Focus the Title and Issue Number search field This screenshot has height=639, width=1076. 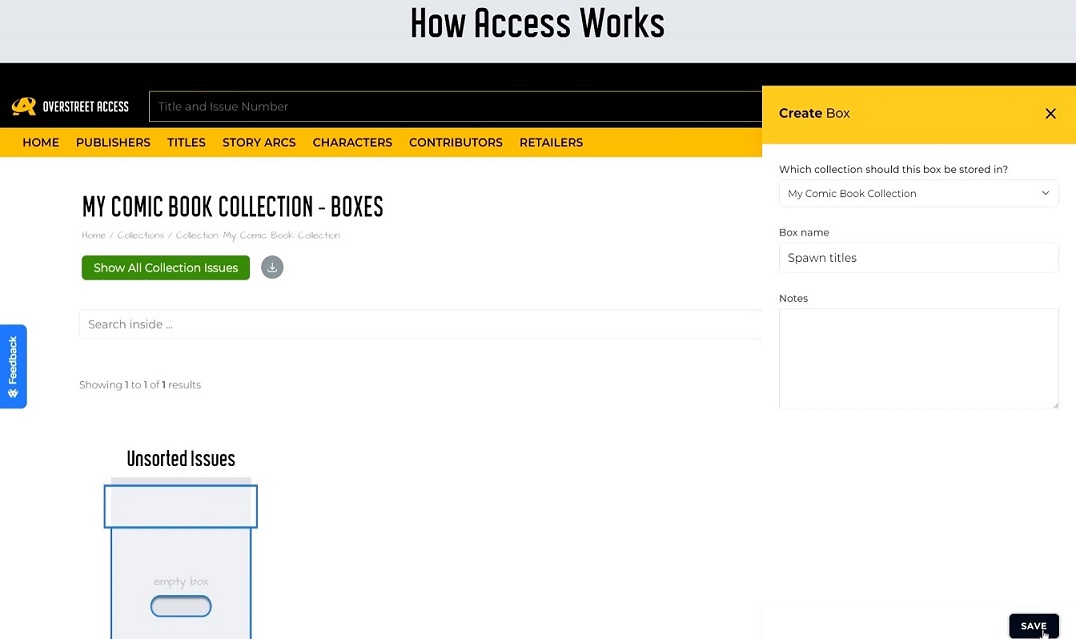point(455,106)
